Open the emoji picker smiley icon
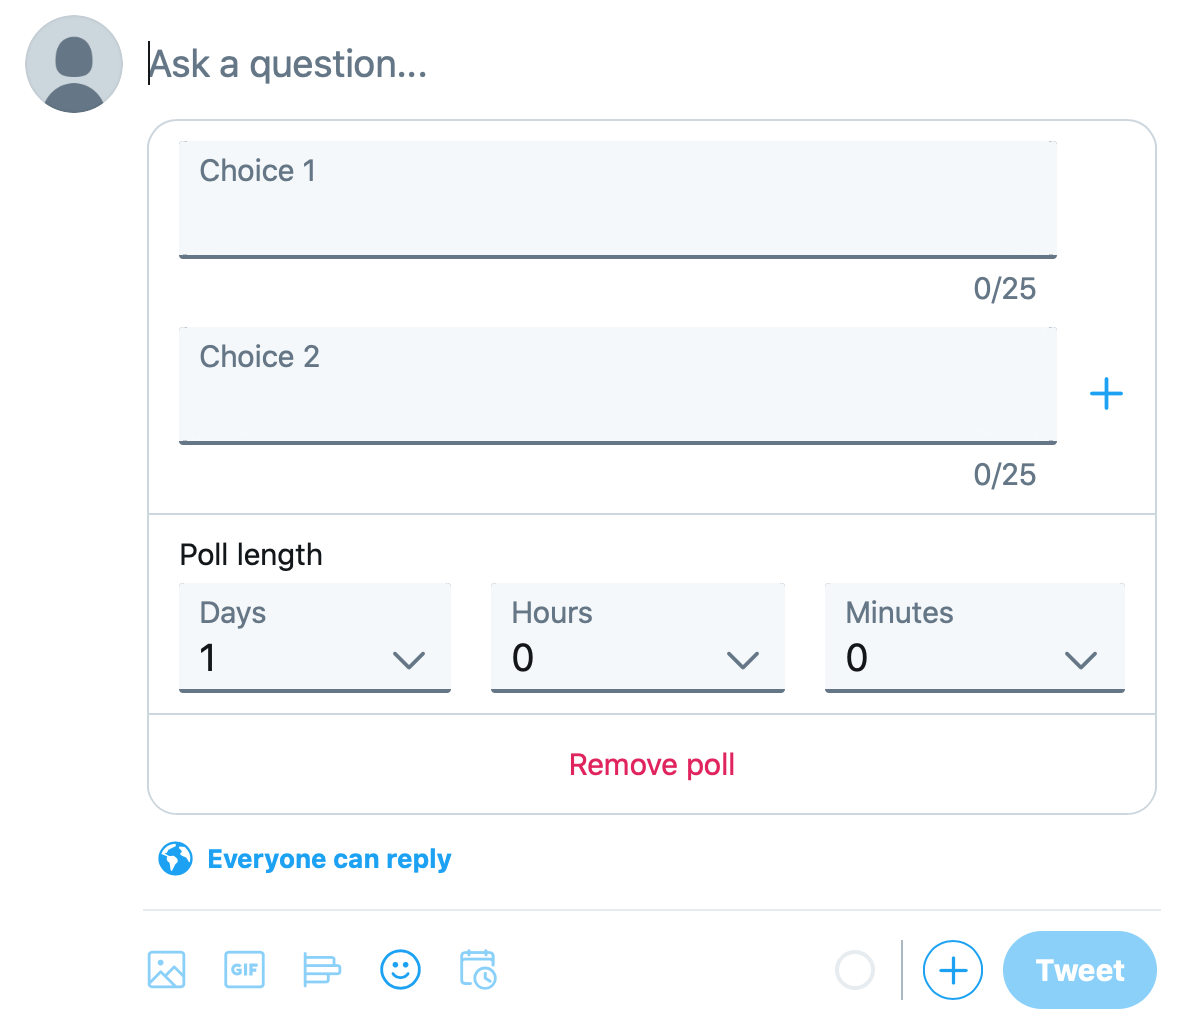The height and width of the screenshot is (1026, 1185). 400,969
